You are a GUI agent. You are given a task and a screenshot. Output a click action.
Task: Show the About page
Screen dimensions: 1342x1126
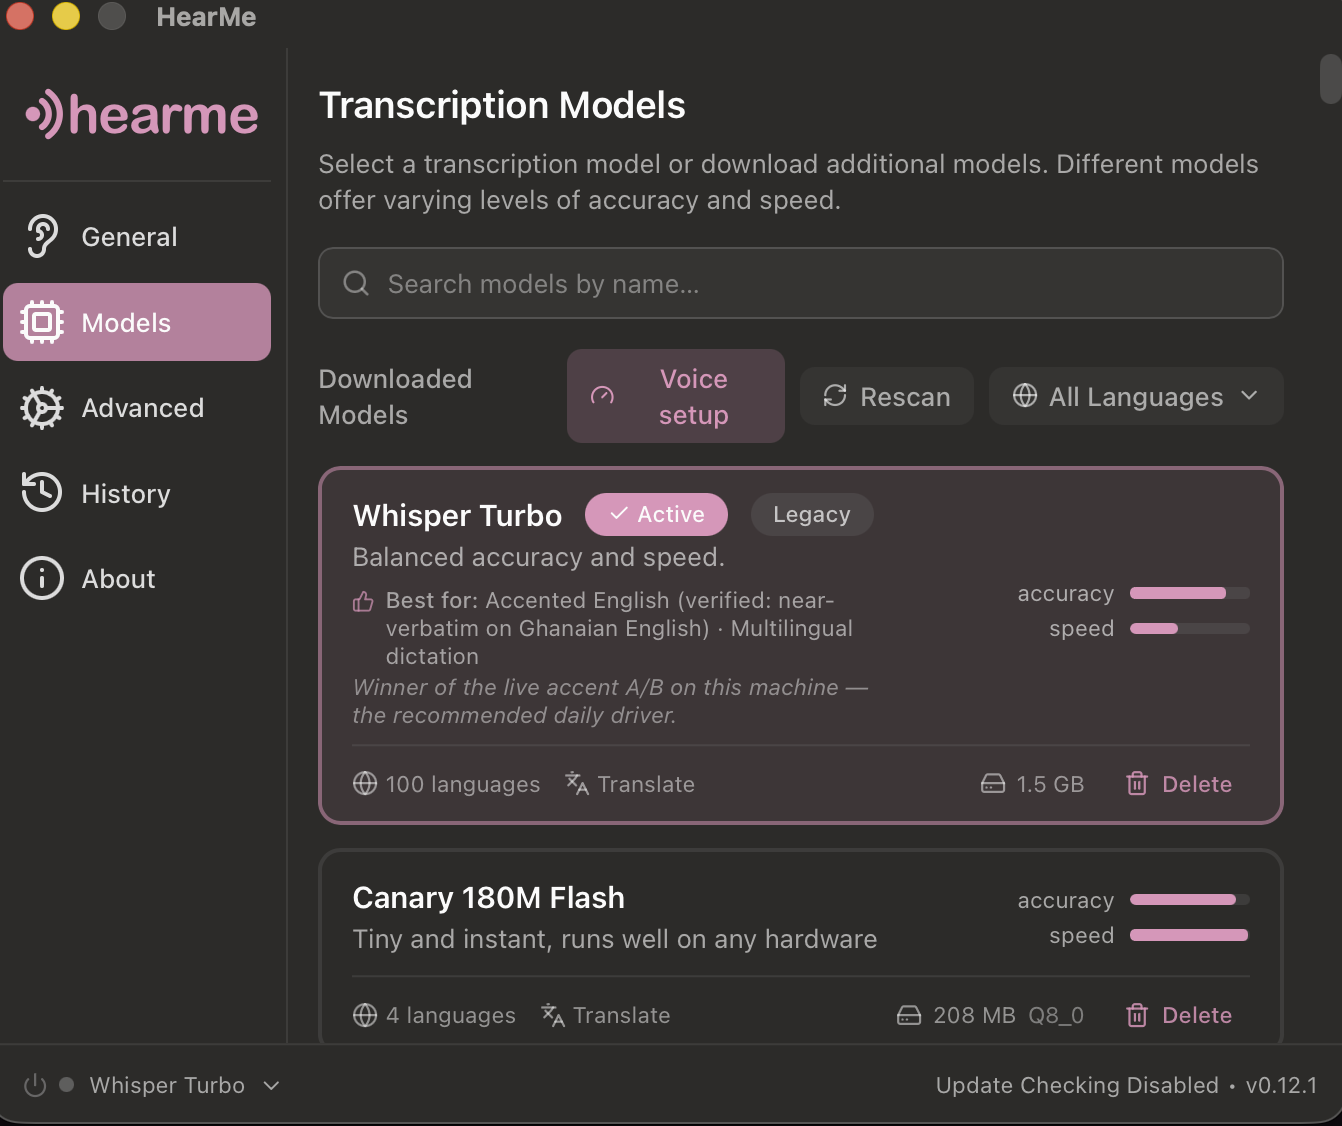137,578
